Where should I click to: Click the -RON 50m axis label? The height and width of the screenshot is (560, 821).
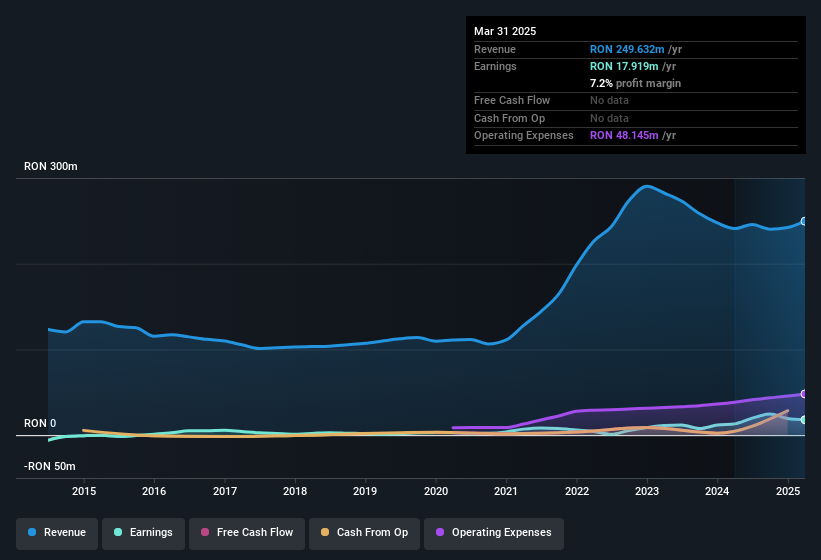pos(50,466)
